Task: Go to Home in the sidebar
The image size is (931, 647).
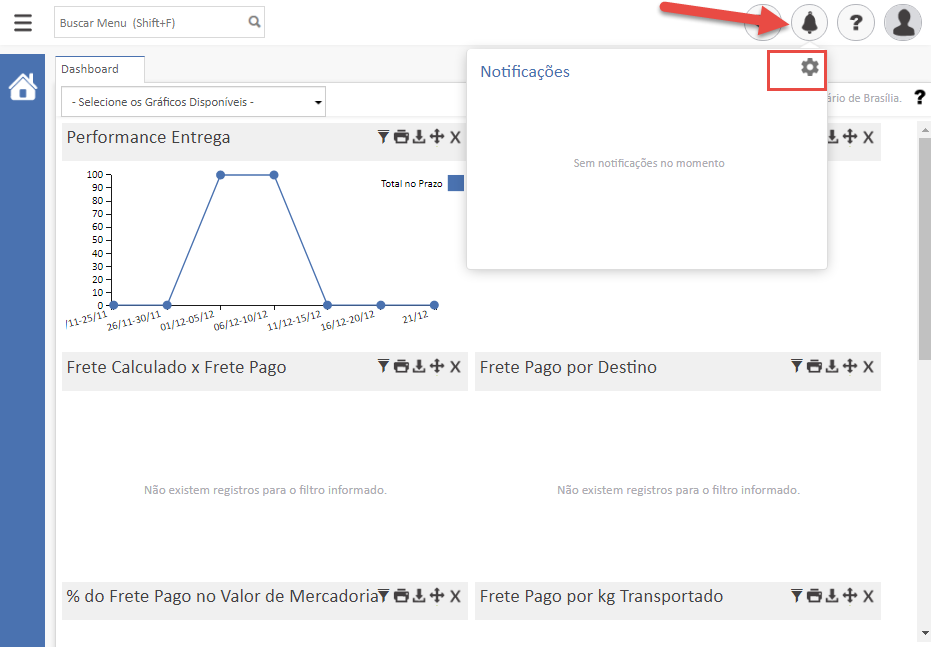Action: [22, 88]
